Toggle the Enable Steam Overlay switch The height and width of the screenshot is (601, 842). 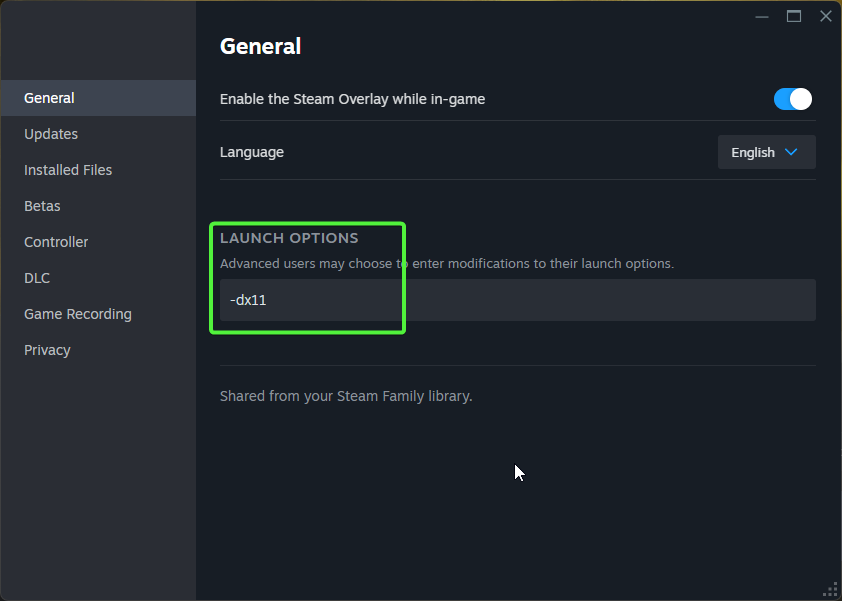tap(792, 99)
